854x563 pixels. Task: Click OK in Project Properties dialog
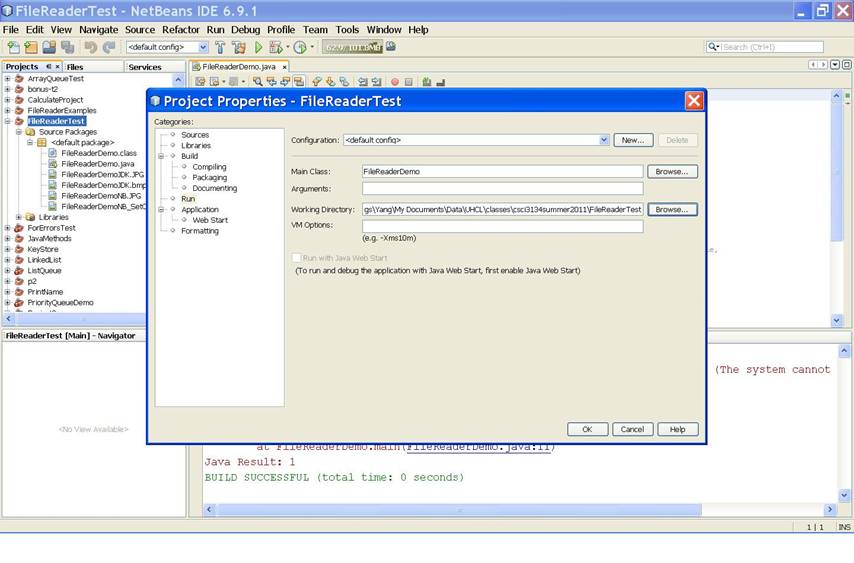[587, 429]
